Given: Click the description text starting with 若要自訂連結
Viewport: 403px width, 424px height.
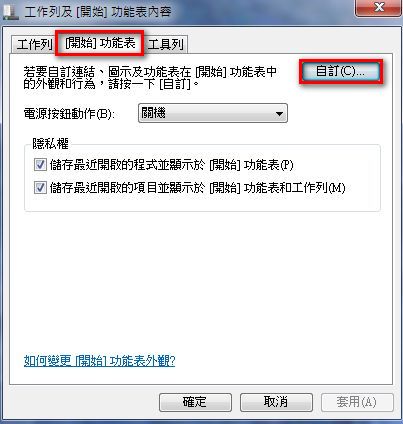Looking at the screenshot, I should pos(150,77).
